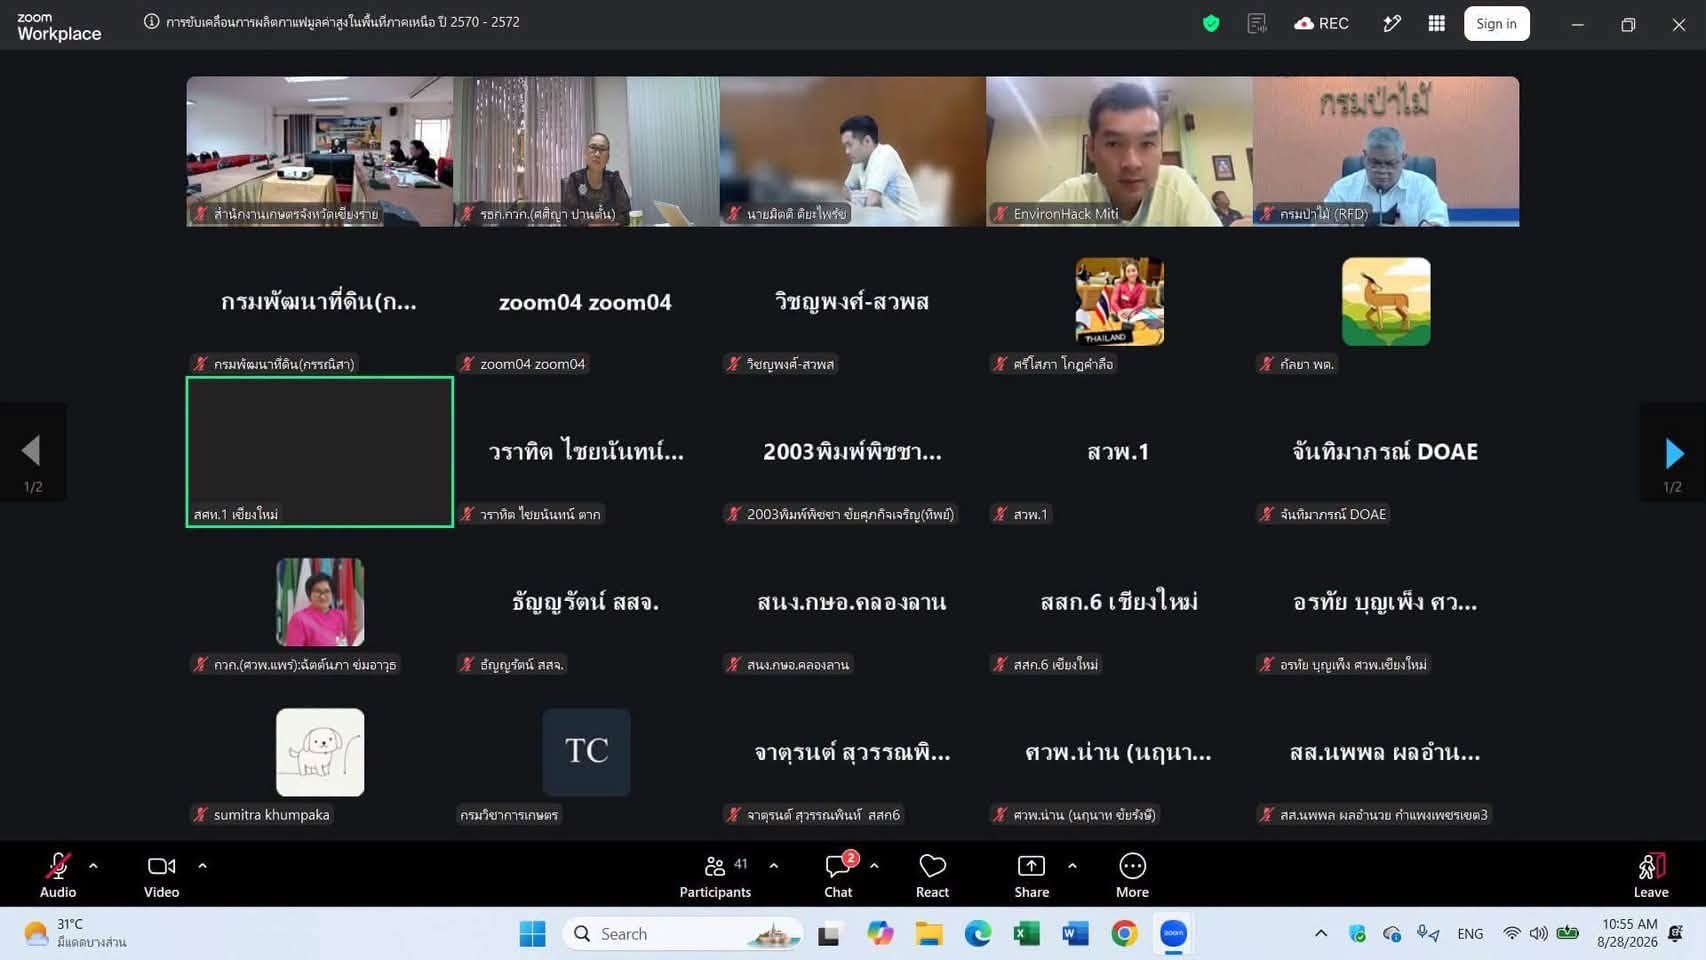Expand the chevron beside Participants count
Image resolution: width=1706 pixels, height=960 pixels.
coord(774,866)
